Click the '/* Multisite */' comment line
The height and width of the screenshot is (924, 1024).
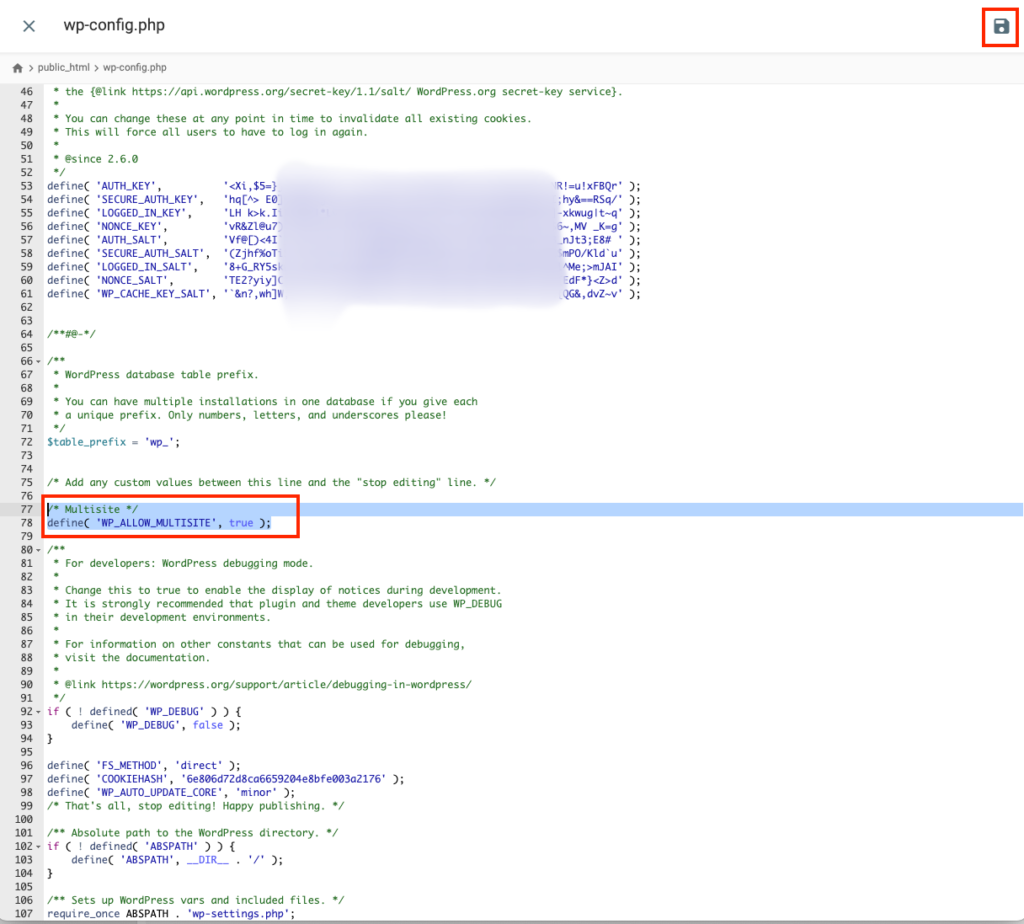[92, 509]
